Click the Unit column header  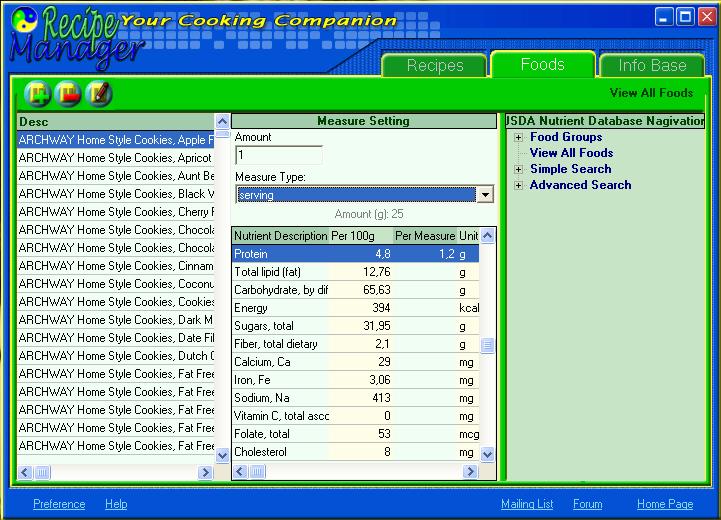click(x=469, y=236)
